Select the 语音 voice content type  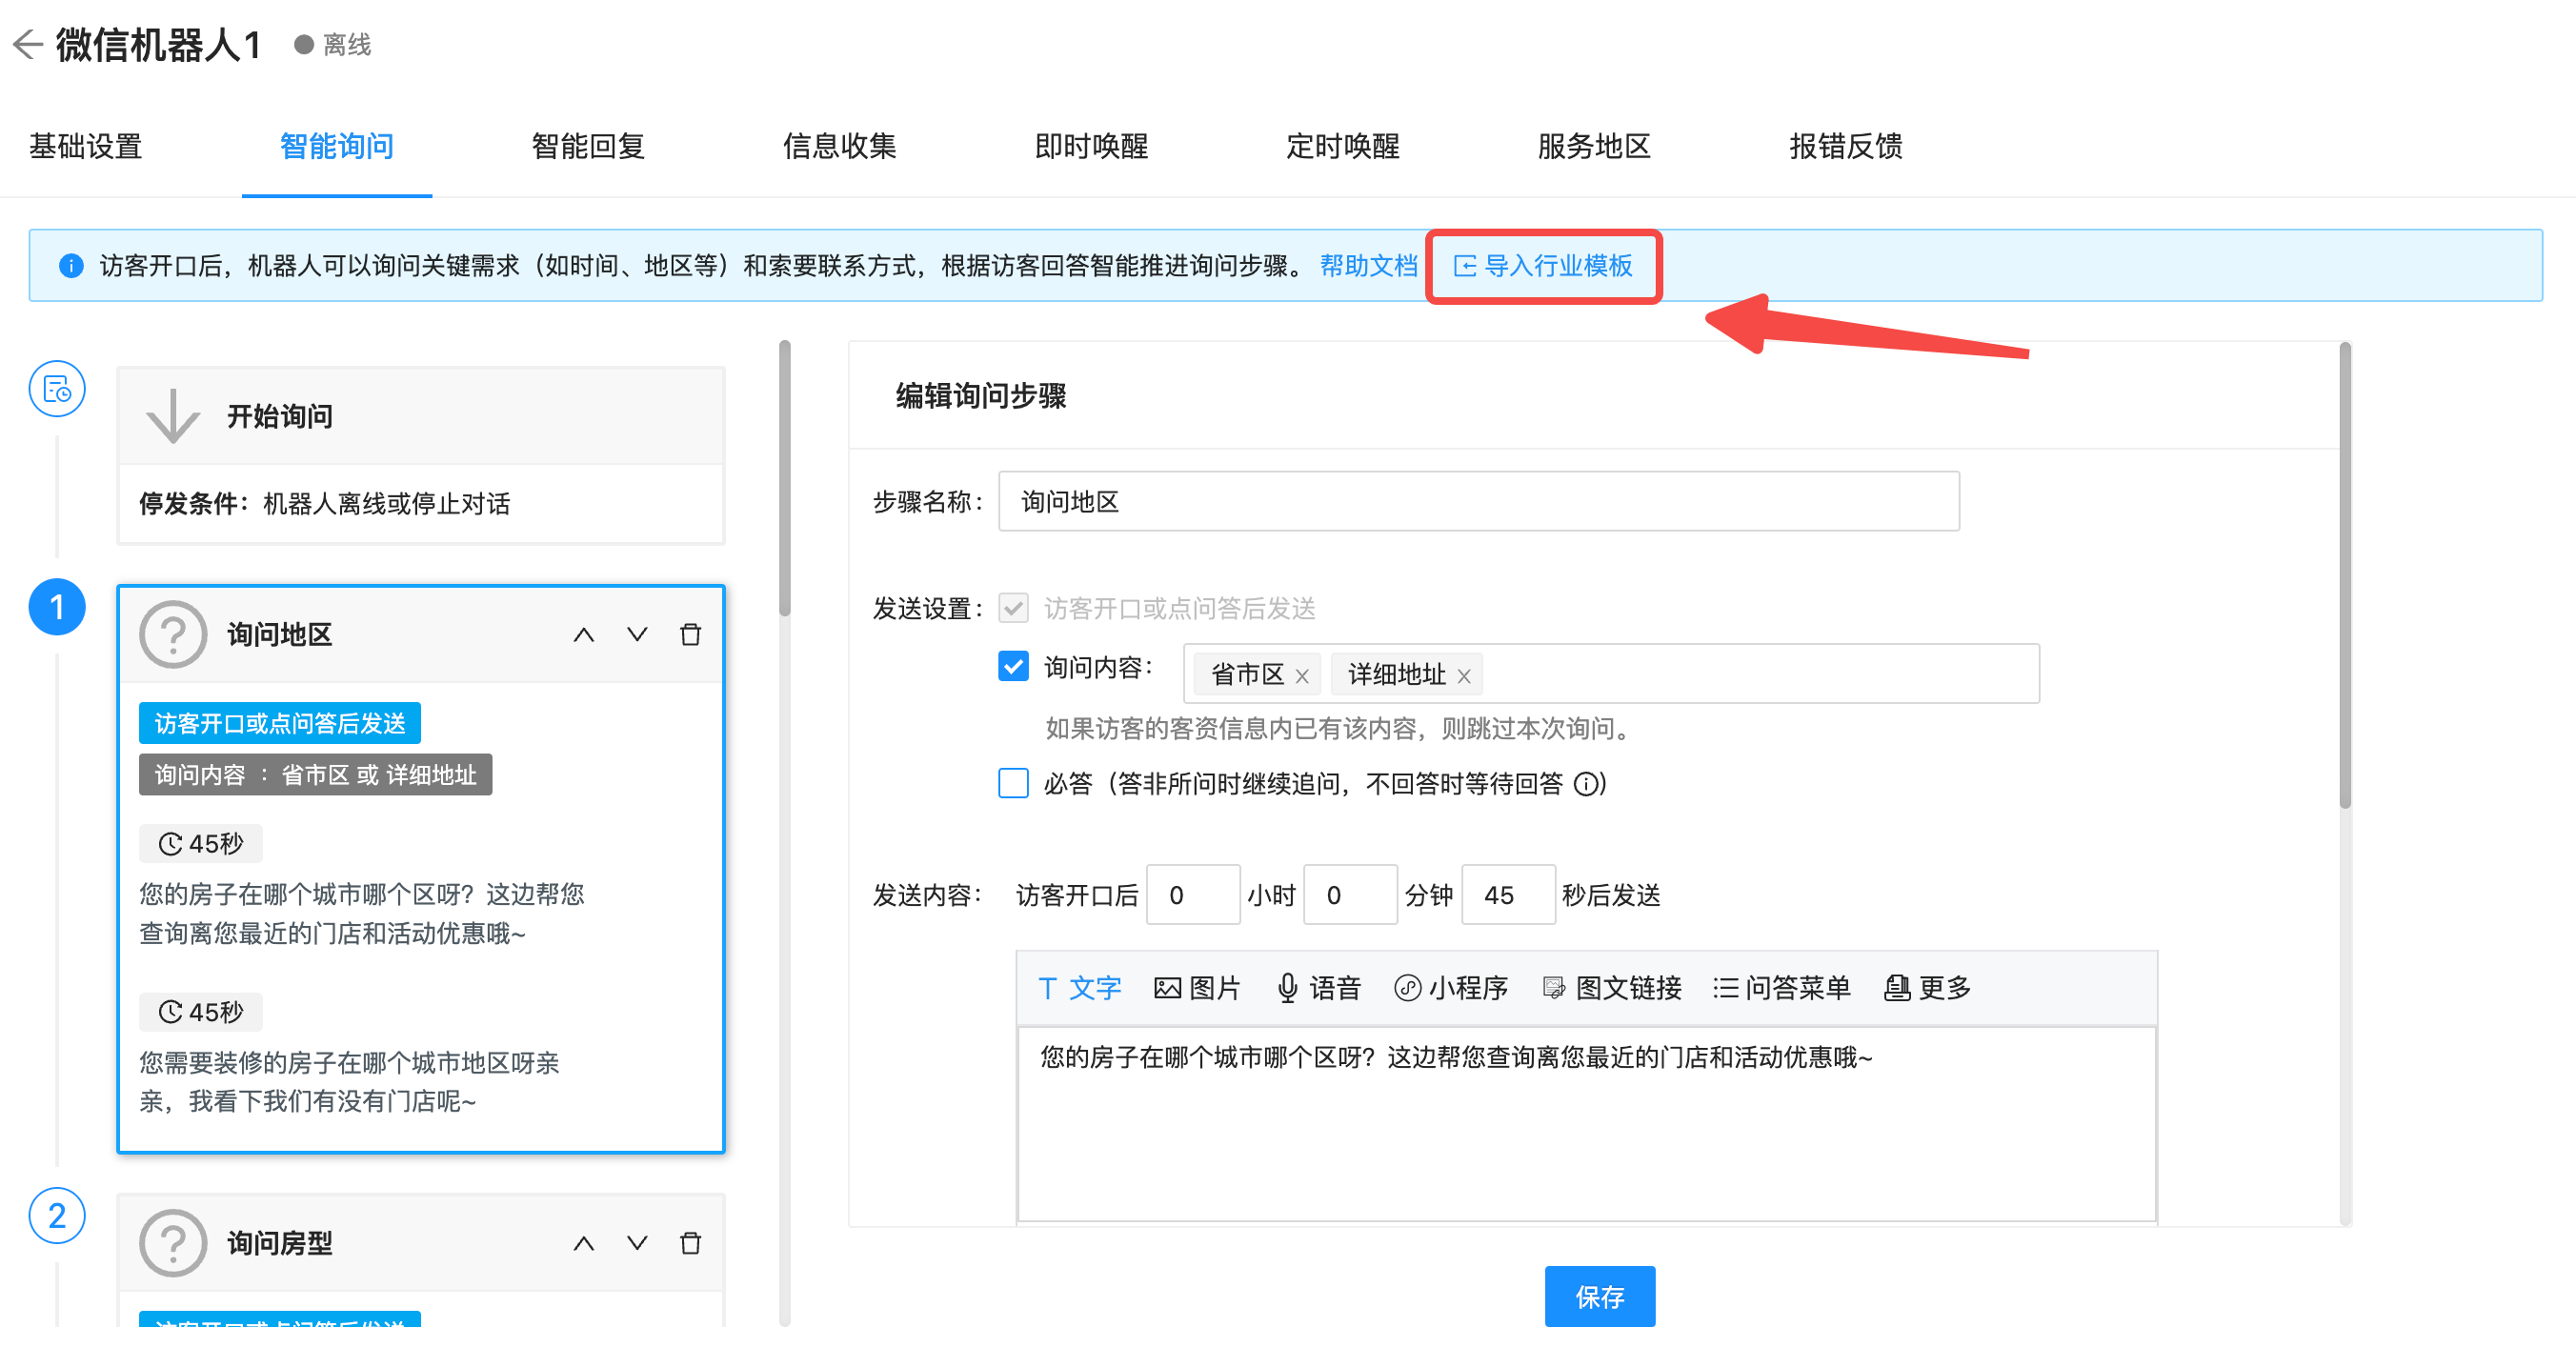pos(1319,988)
